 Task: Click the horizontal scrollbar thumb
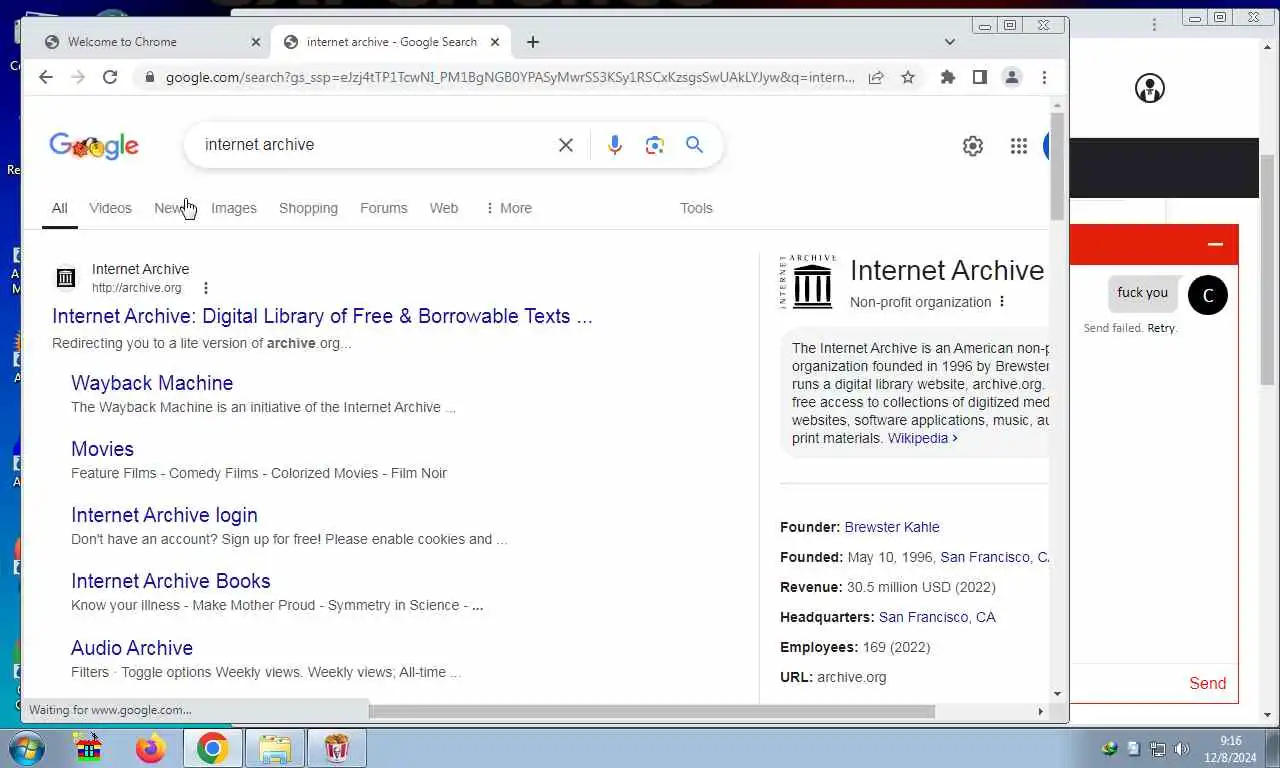pos(650,711)
